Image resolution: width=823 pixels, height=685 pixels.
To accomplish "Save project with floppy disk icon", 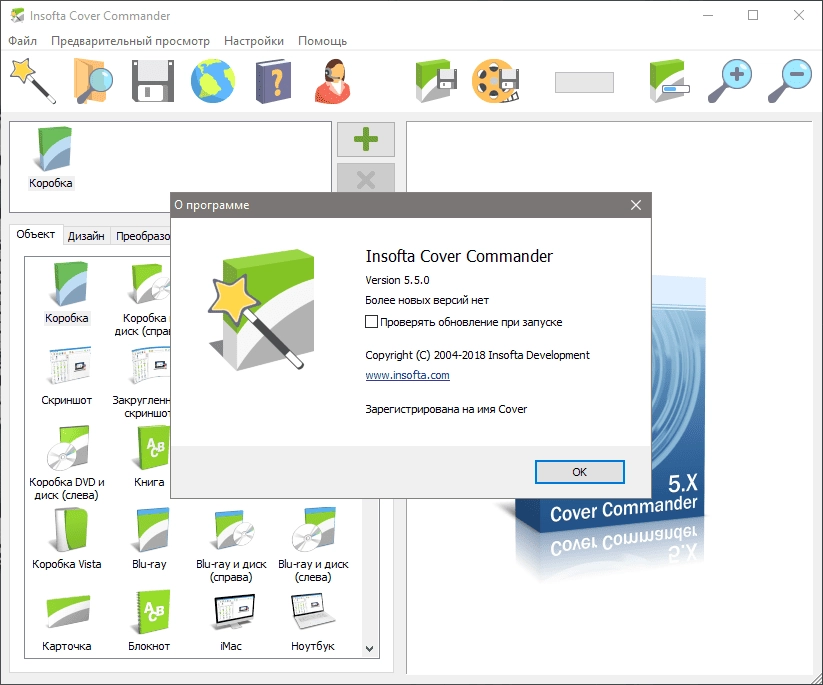I will coord(153,81).
